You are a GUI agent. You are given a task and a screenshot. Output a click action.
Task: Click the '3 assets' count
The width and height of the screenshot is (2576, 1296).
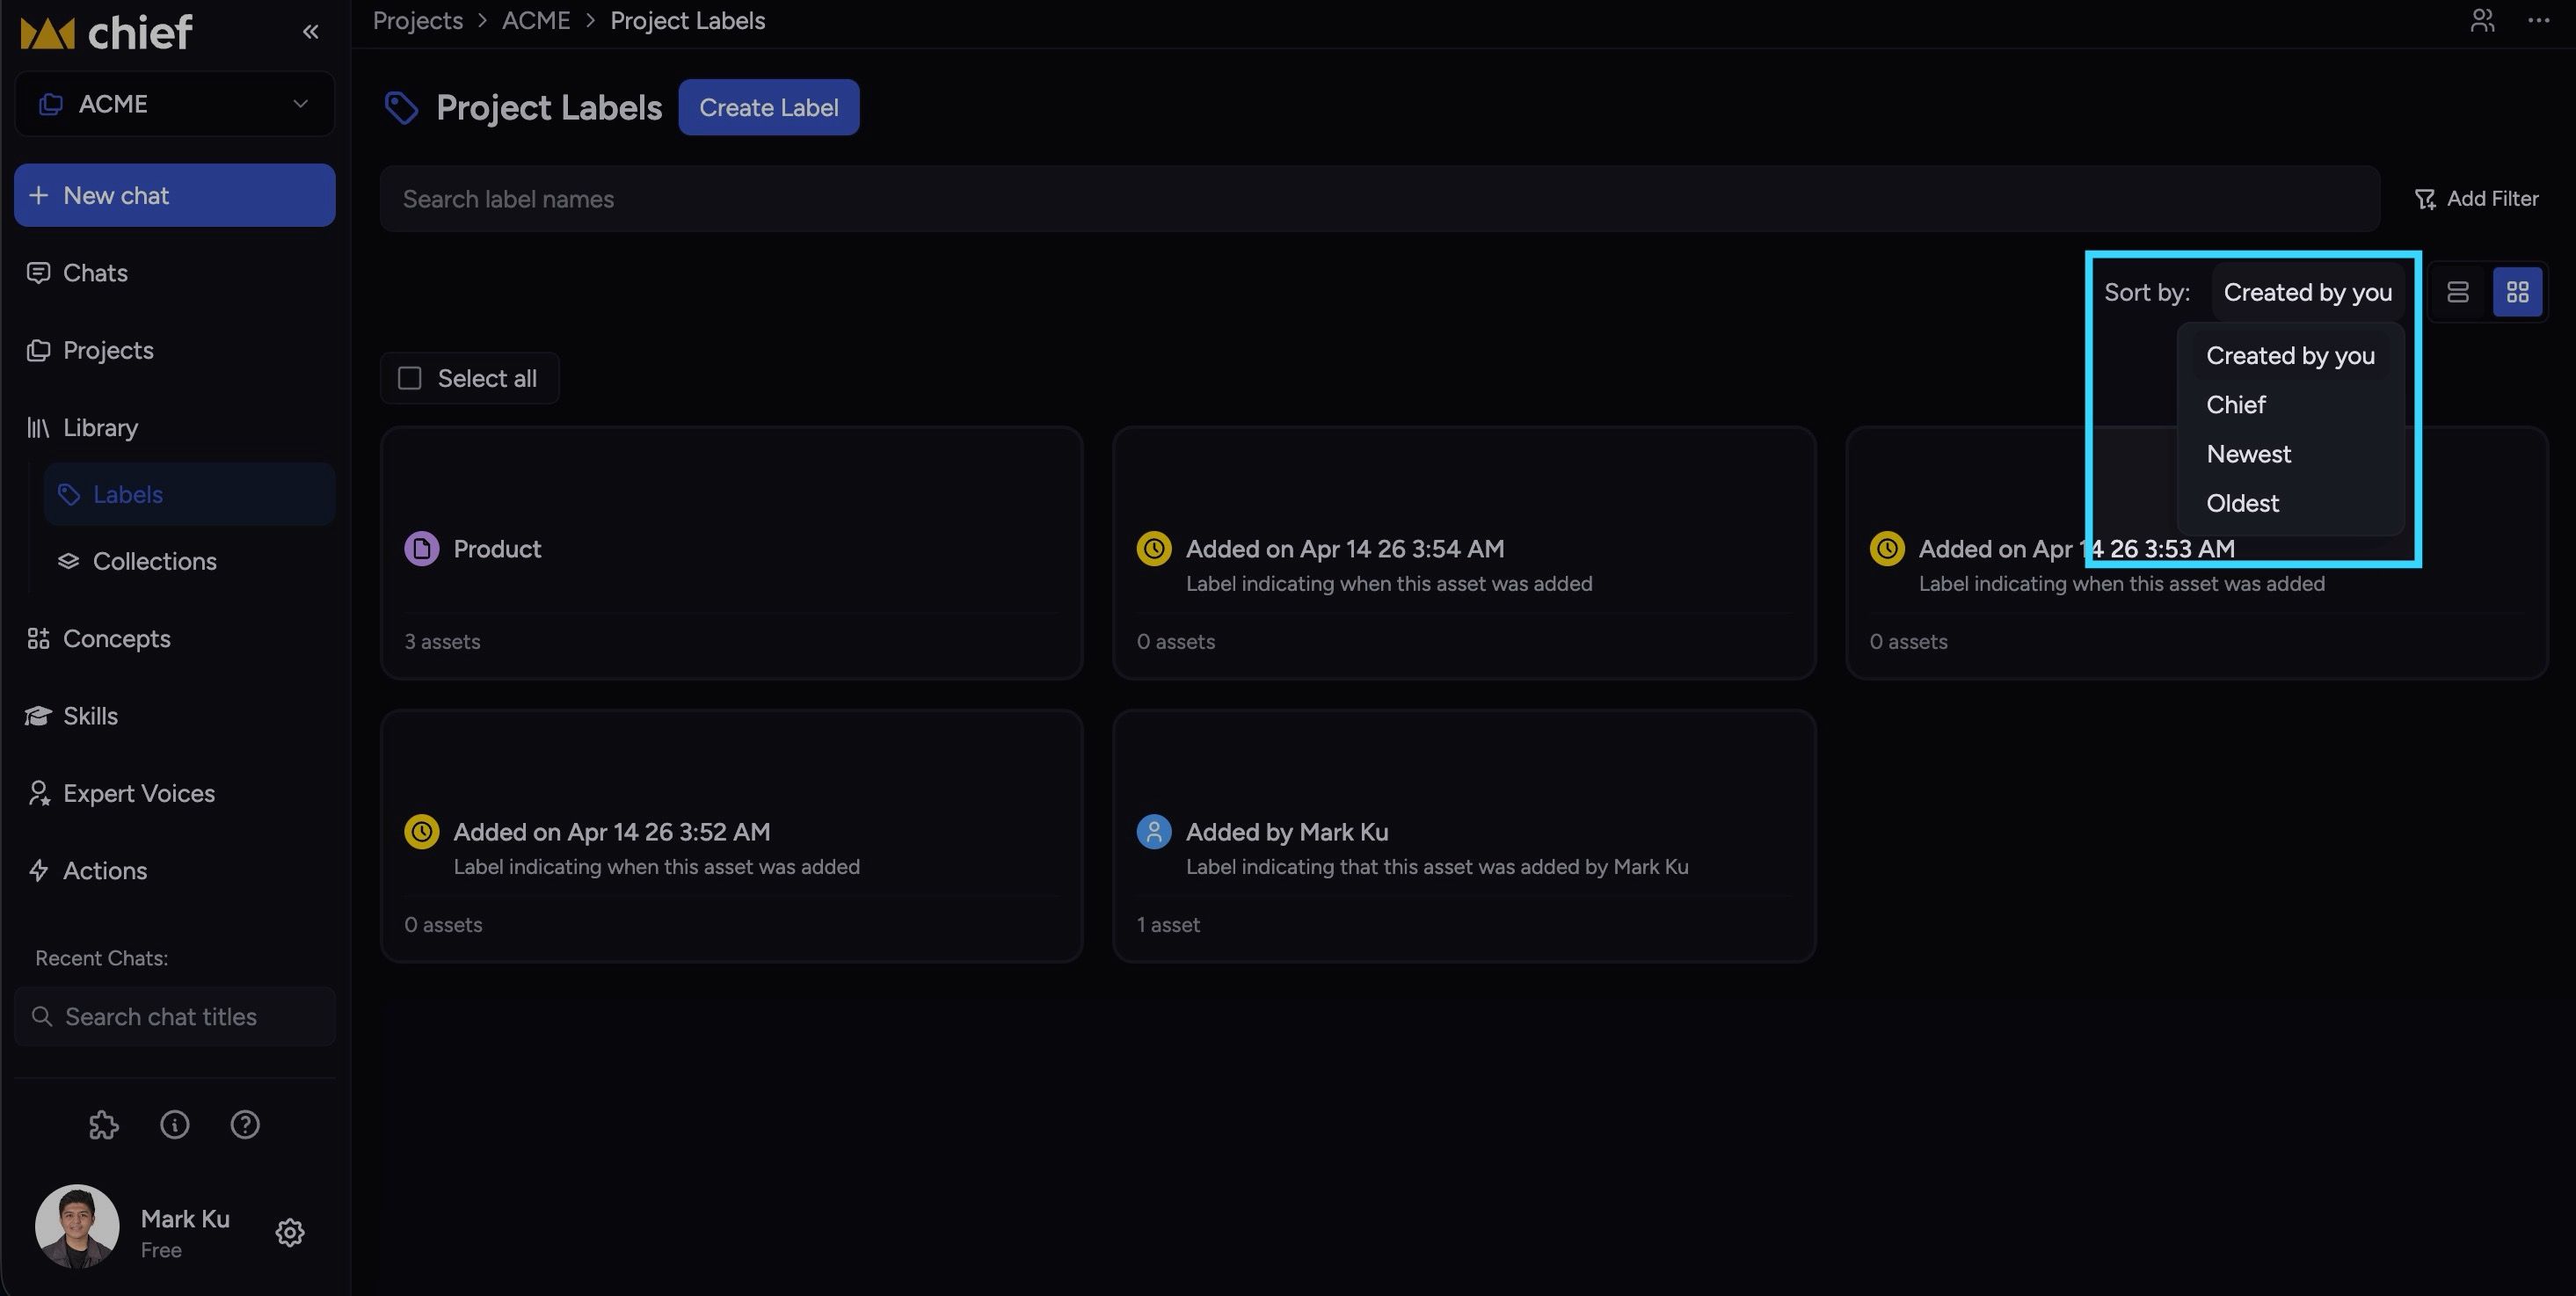point(442,642)
